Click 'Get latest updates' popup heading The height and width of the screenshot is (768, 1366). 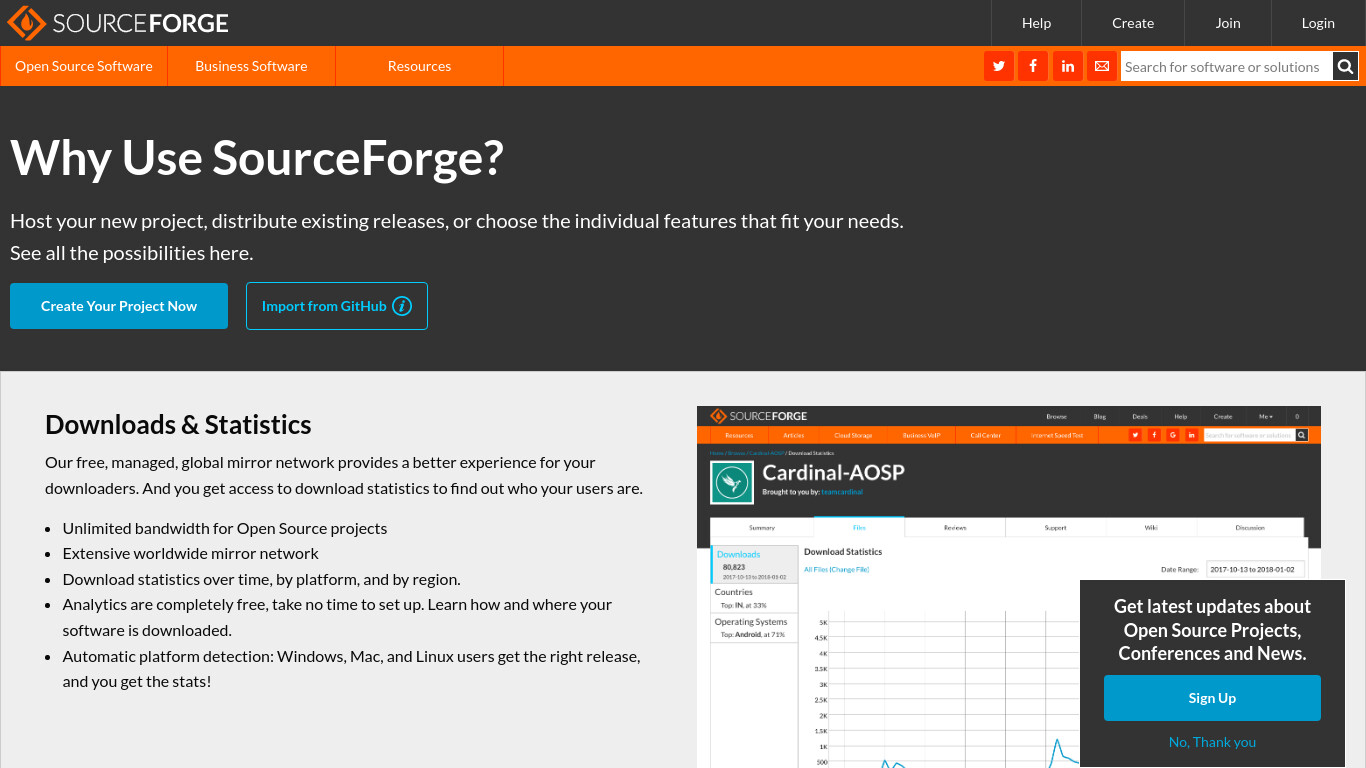(1212, 630)
